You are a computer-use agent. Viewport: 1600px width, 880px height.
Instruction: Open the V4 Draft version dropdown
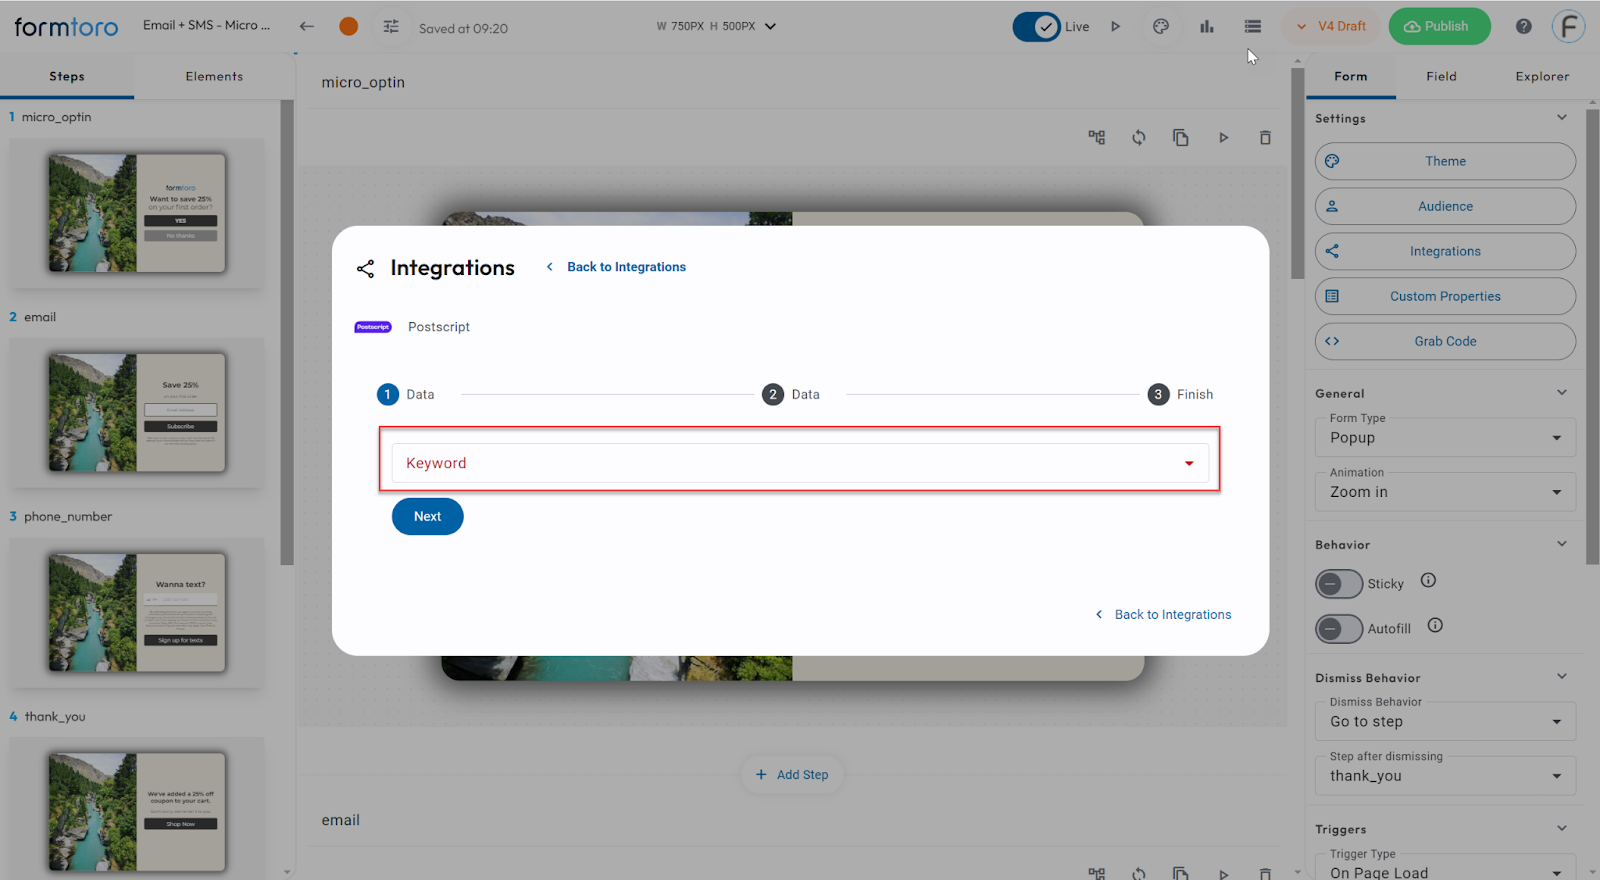[1331, 27]
